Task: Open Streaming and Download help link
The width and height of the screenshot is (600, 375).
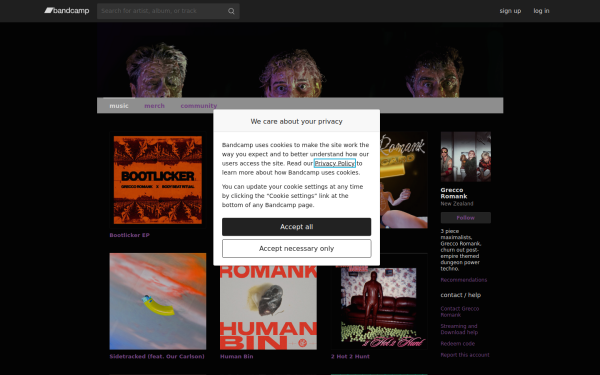Action: point(459,329)
